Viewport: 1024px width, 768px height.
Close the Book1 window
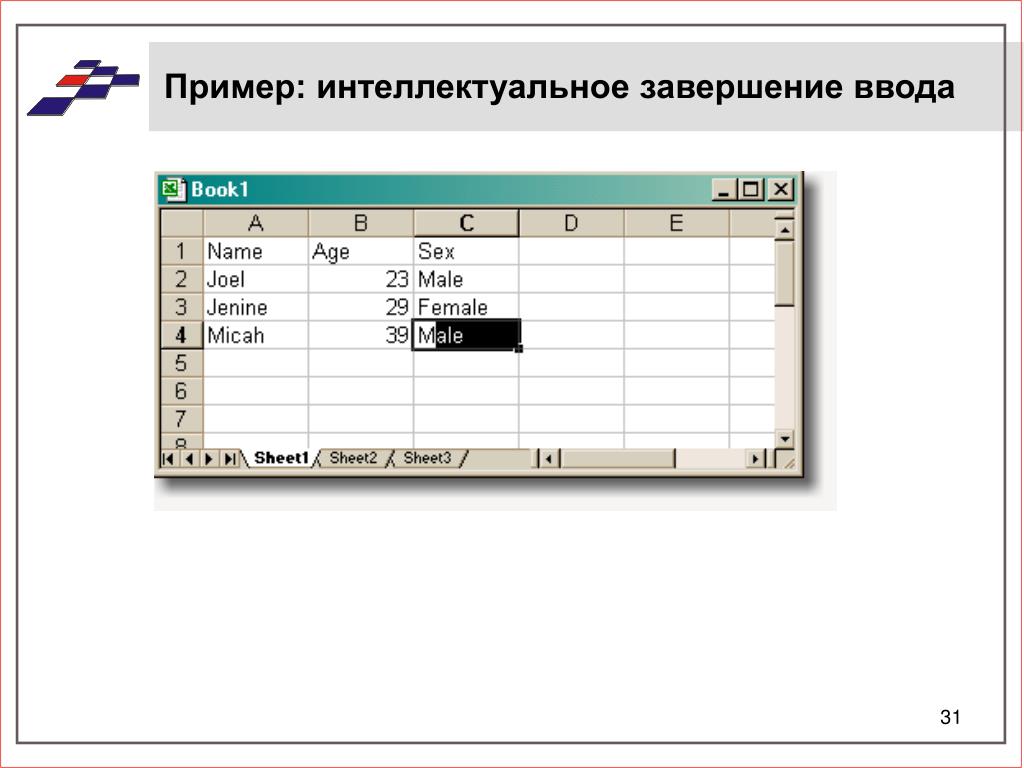tap(780, 190)
